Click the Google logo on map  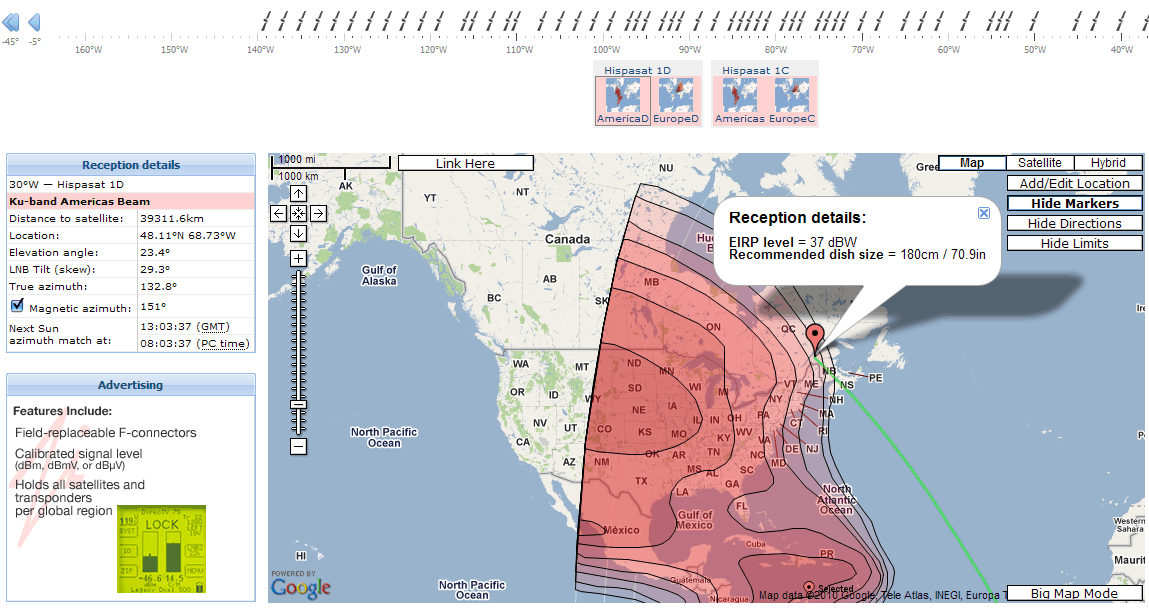[300, 585]
